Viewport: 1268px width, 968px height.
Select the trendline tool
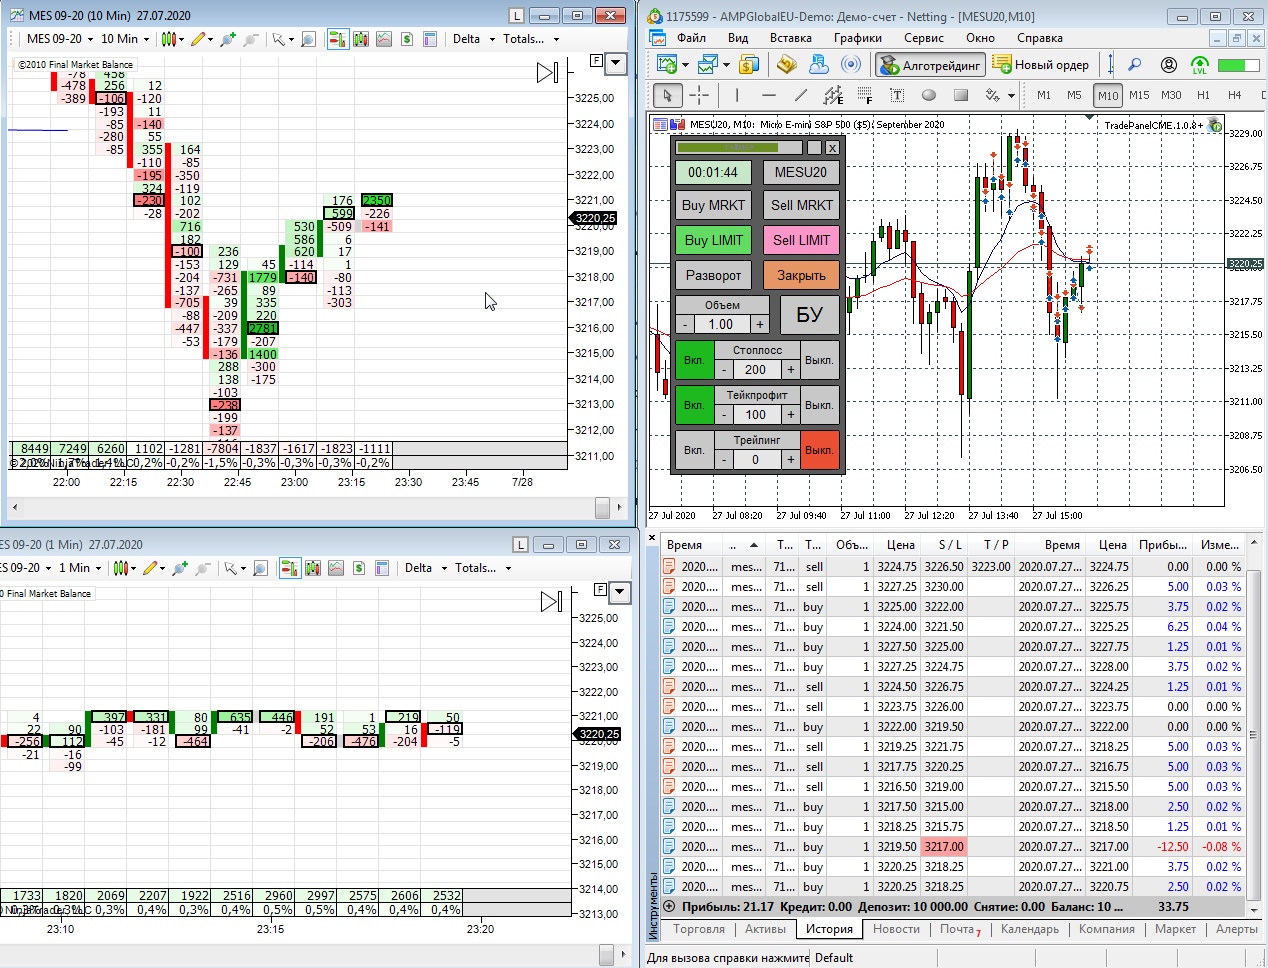800,95
